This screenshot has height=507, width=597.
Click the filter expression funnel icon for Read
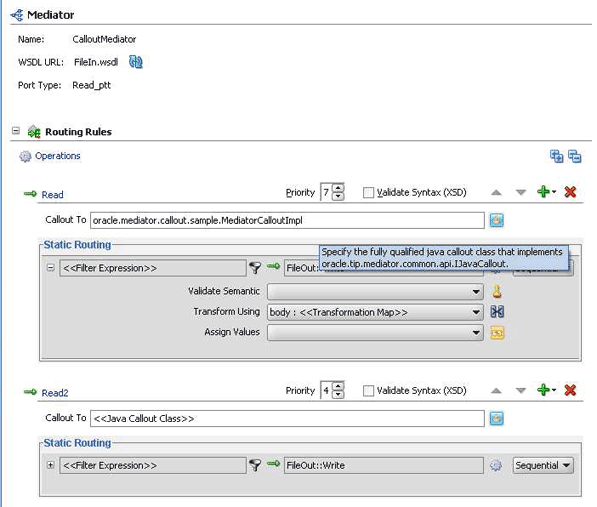(x=255, y=268)
